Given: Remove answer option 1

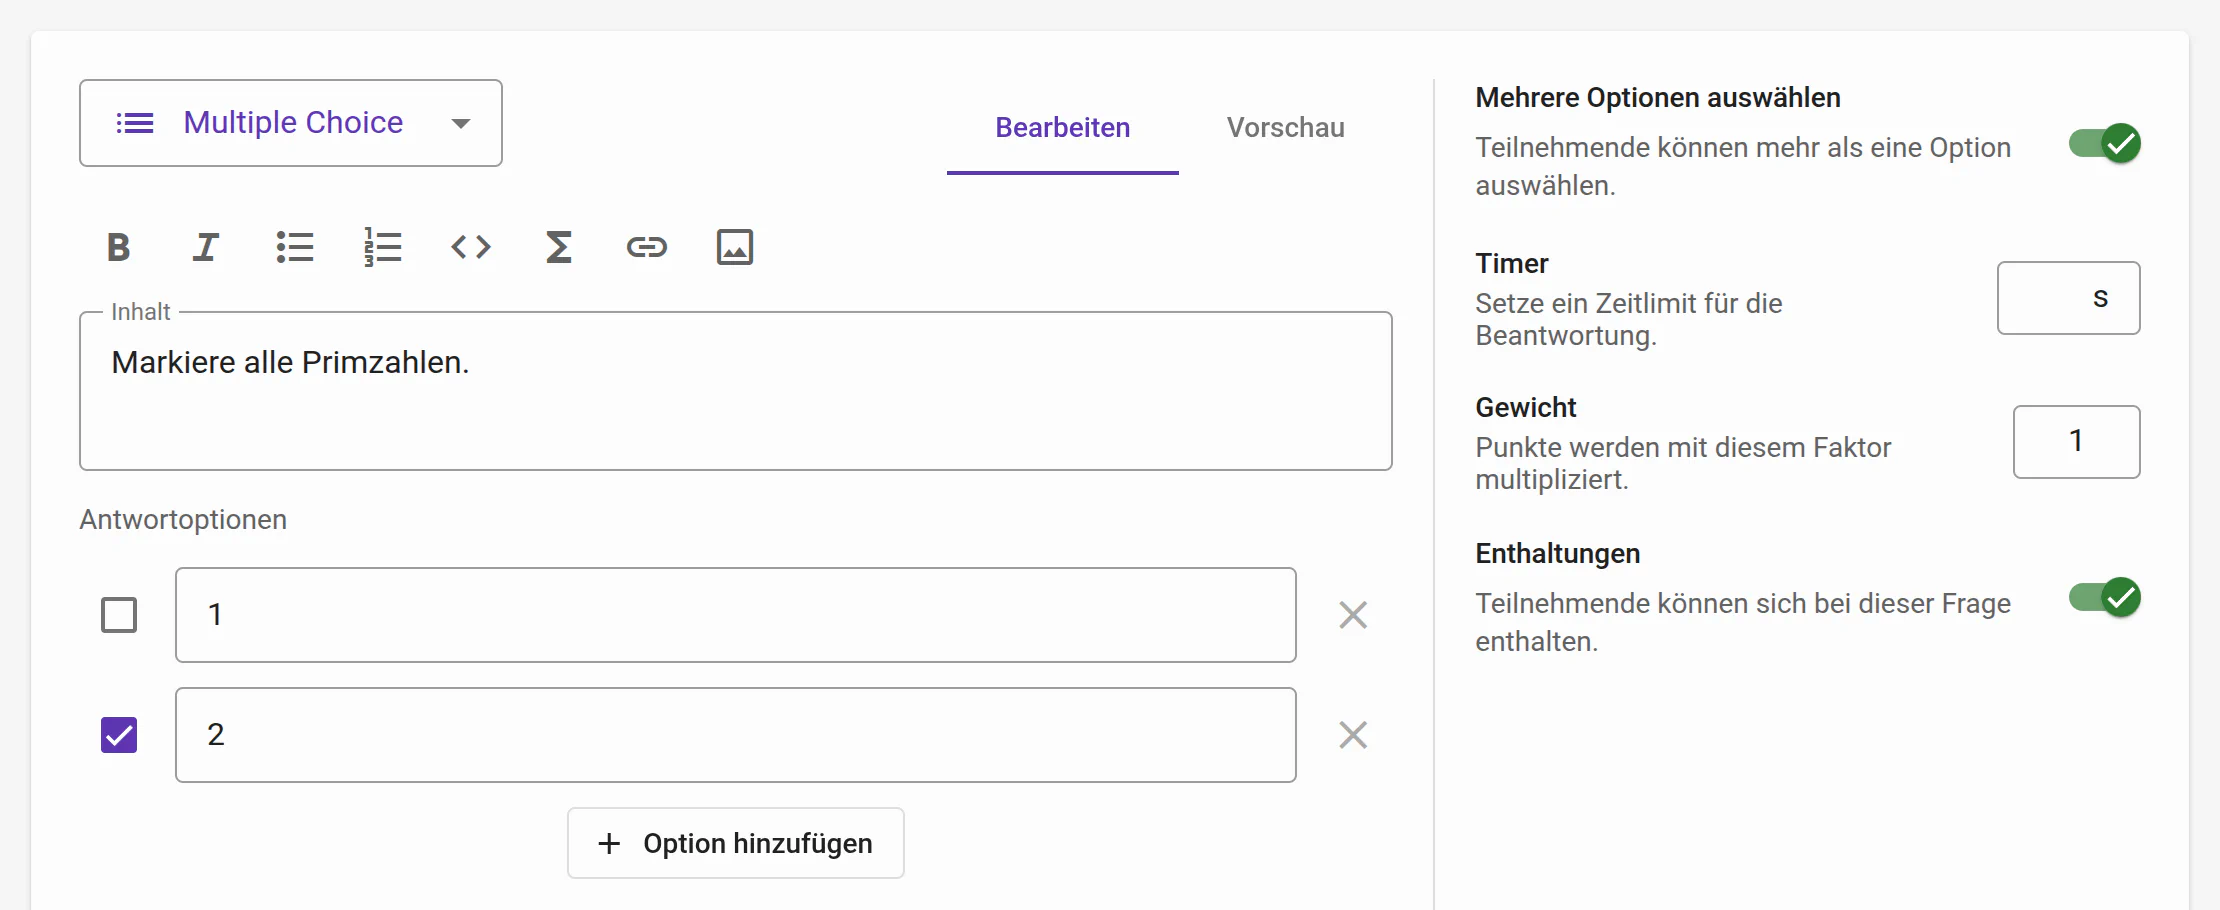Looking at the screenshot, I should click(x=1353, y=615).
